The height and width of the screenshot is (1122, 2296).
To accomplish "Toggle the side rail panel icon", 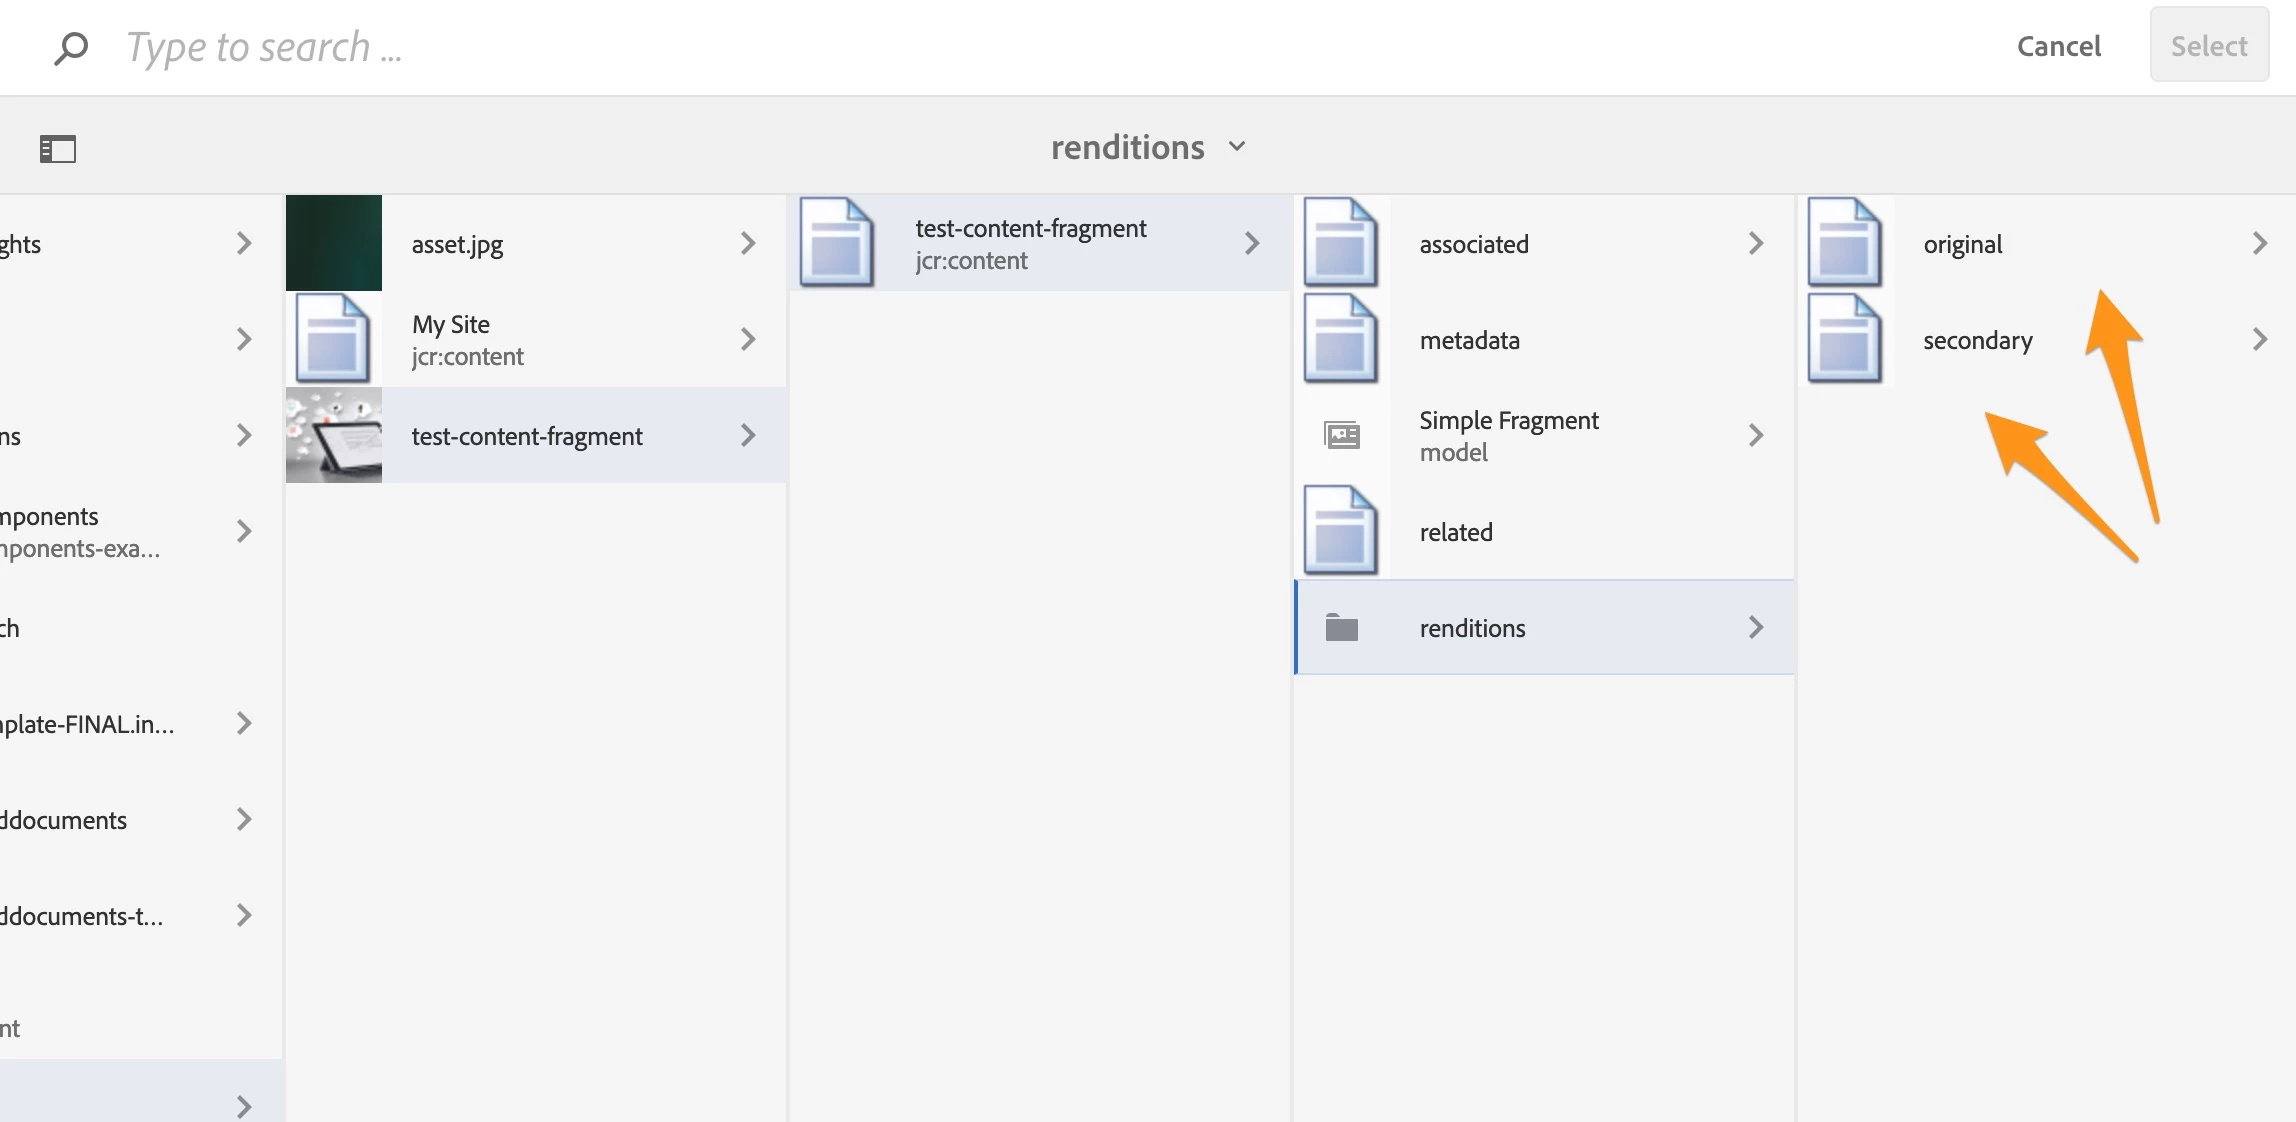I will click(x=58, y=149).
